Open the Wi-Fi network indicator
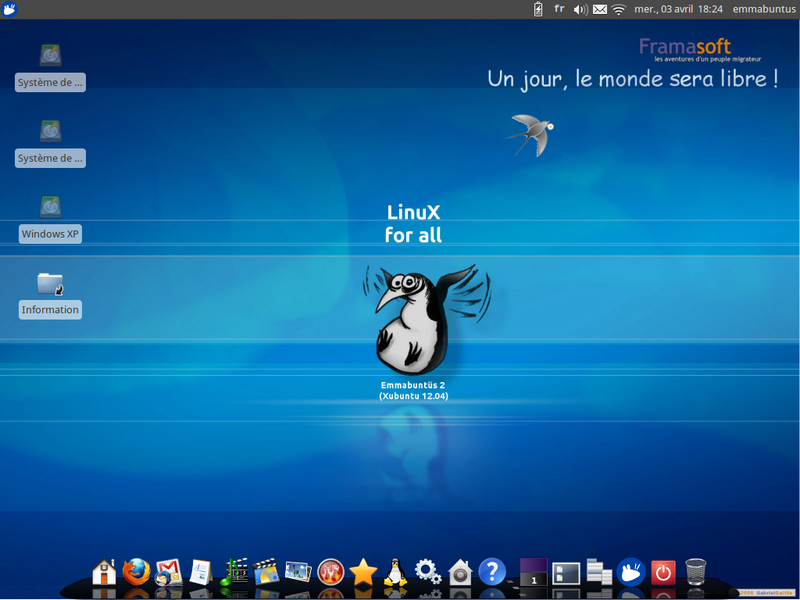 click(x=619, y=9)
